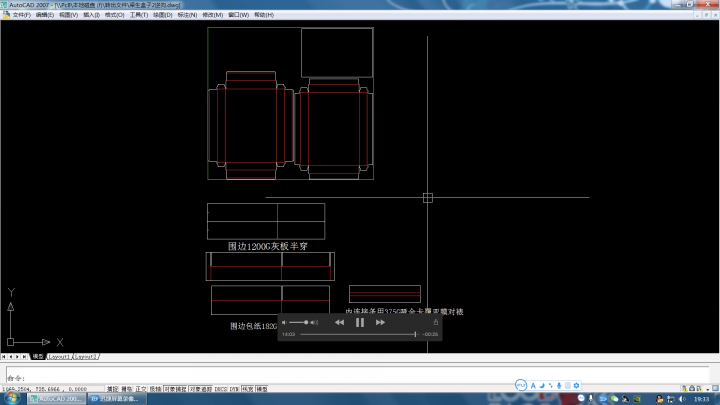Toggle DYN dynamic input in status bar
Screen dimensions: 720x405
[x=234, y=389]
